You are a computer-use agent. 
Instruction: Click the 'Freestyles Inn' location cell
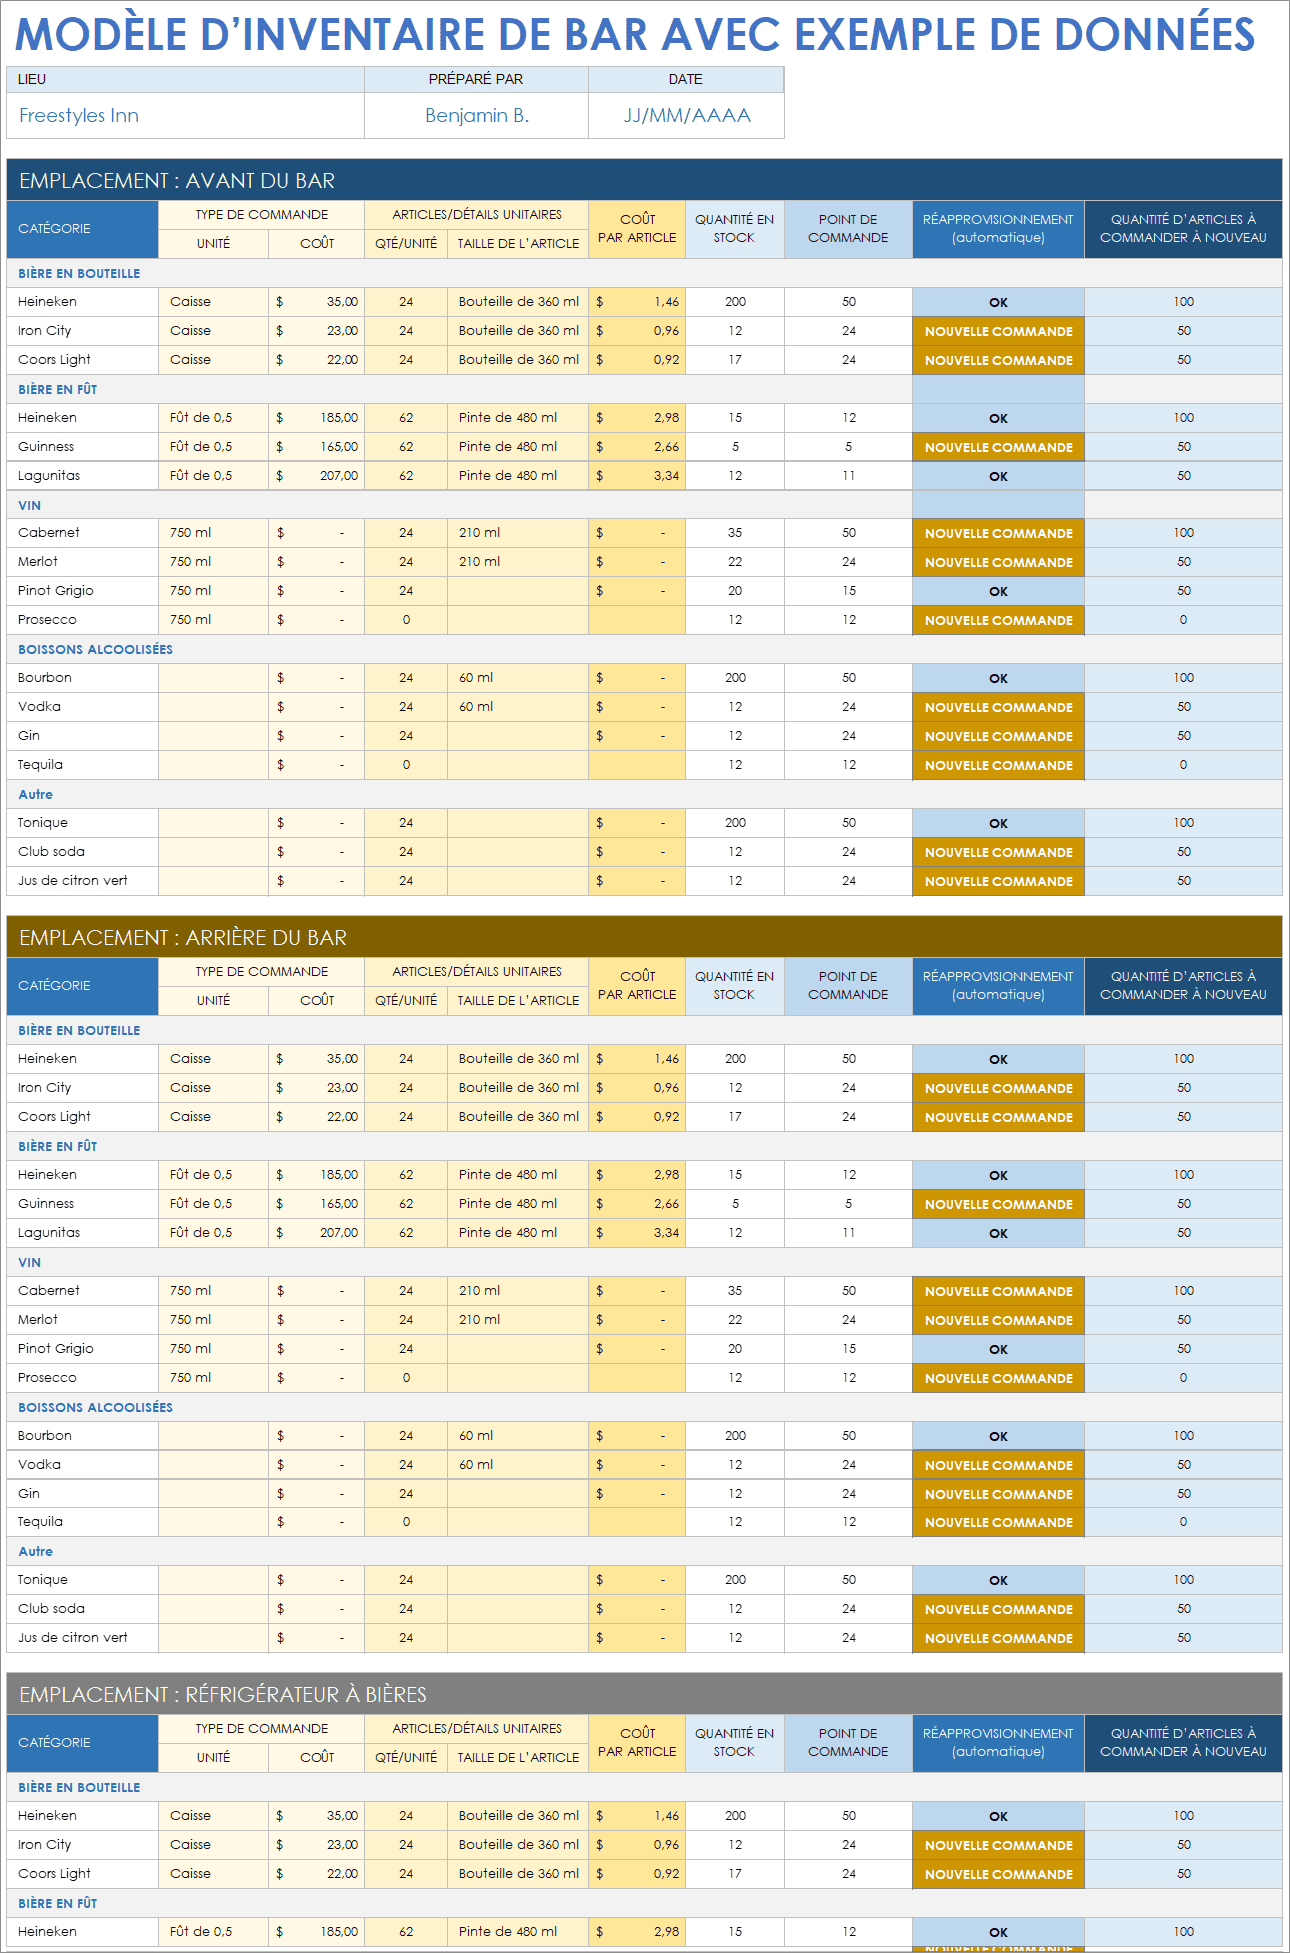(185, 116)
